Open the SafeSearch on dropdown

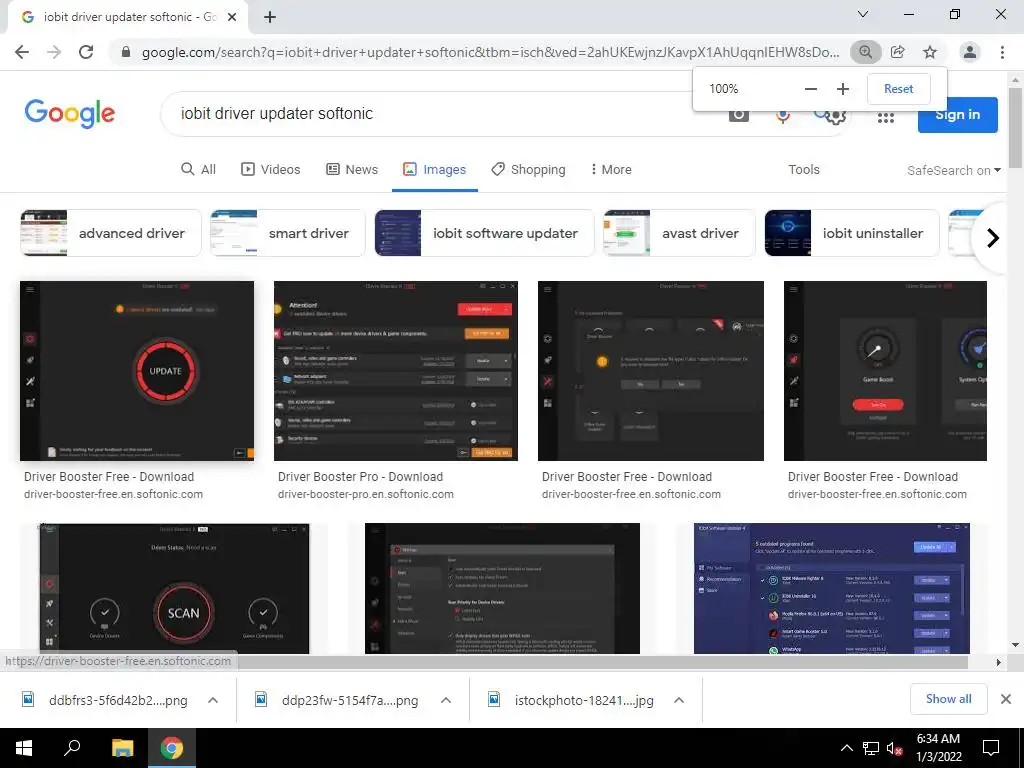click(953, 170)
